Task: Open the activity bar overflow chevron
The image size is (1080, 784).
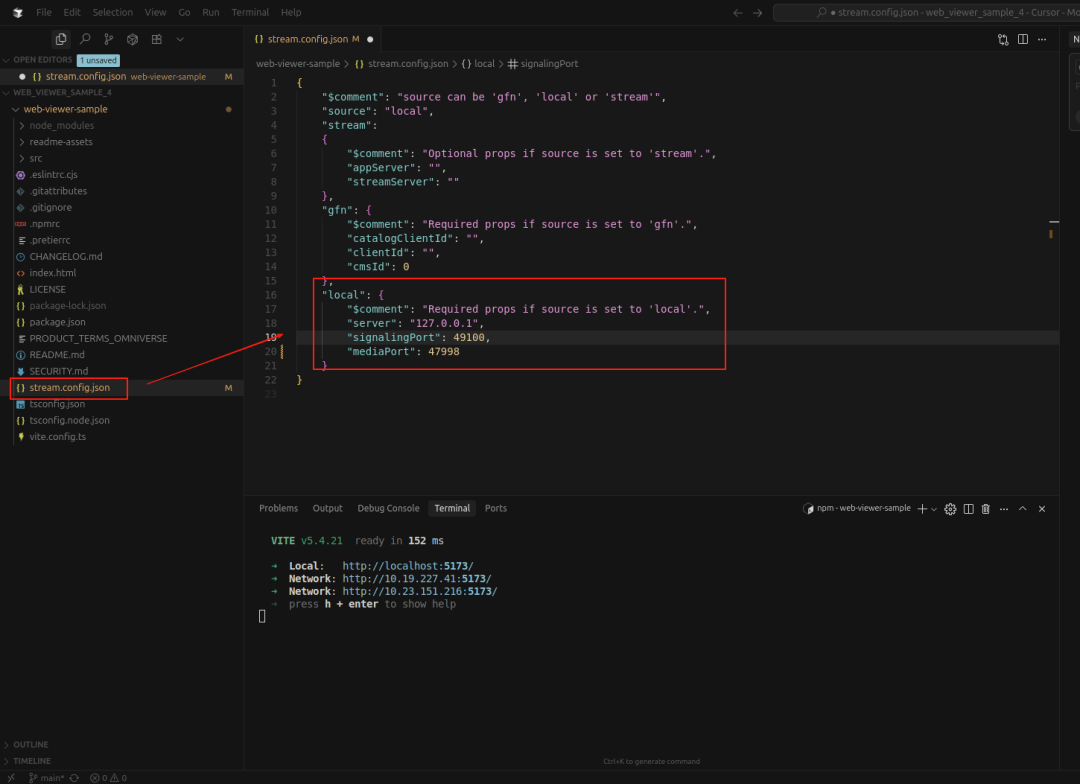Action: click(180, 39)
